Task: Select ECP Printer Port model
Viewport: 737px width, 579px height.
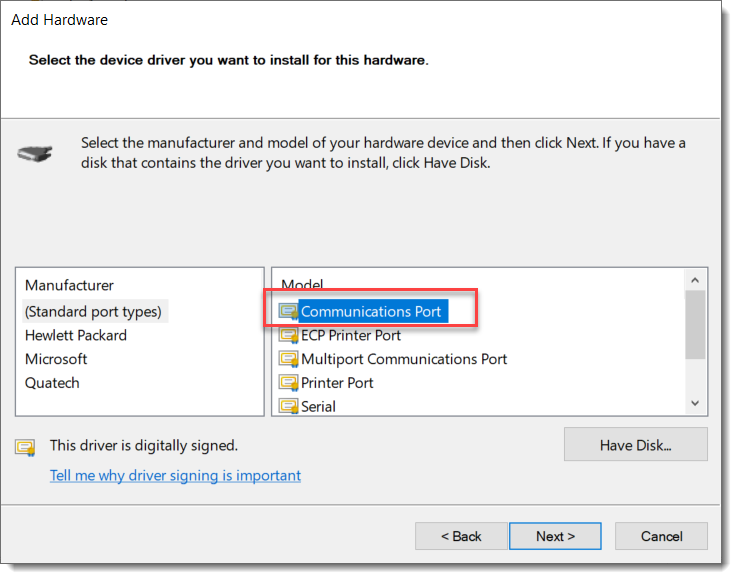Action: coord(351,335)
